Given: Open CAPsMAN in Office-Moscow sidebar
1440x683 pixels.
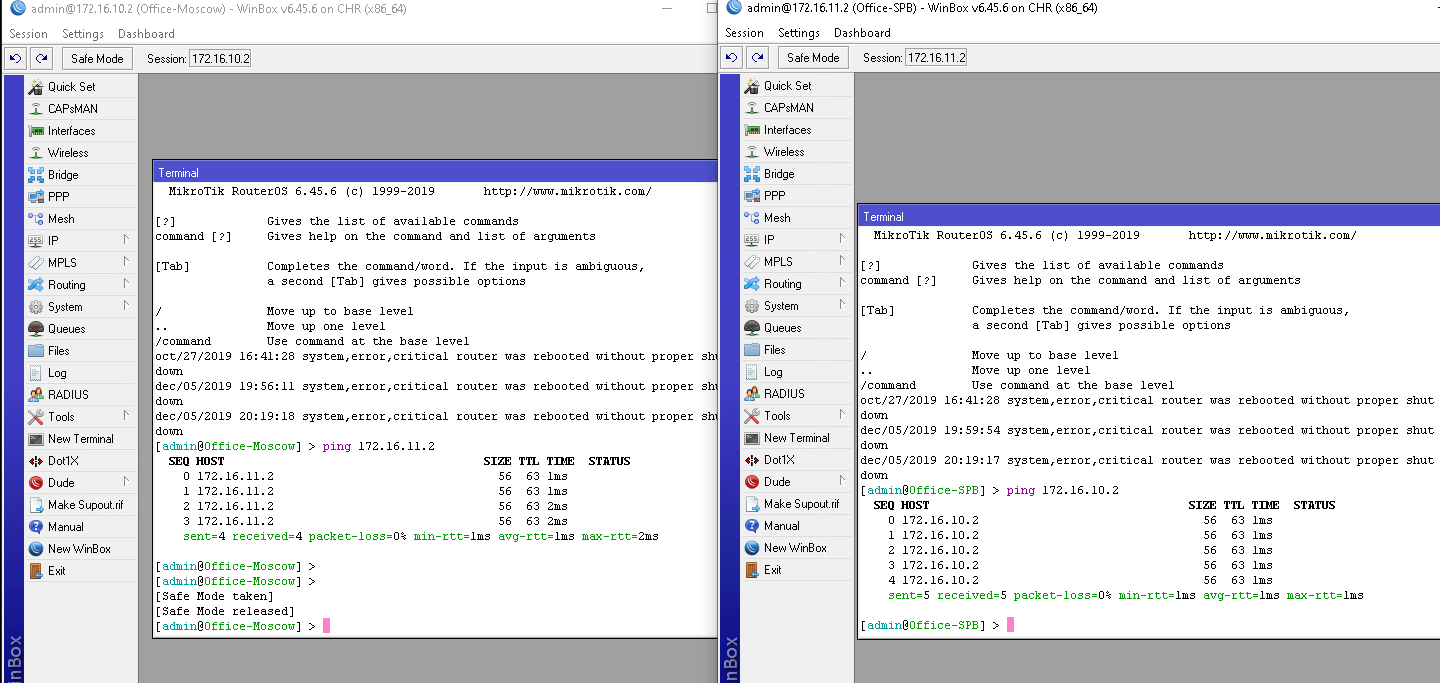Looking at the screenshot, I should click(80, 109).
